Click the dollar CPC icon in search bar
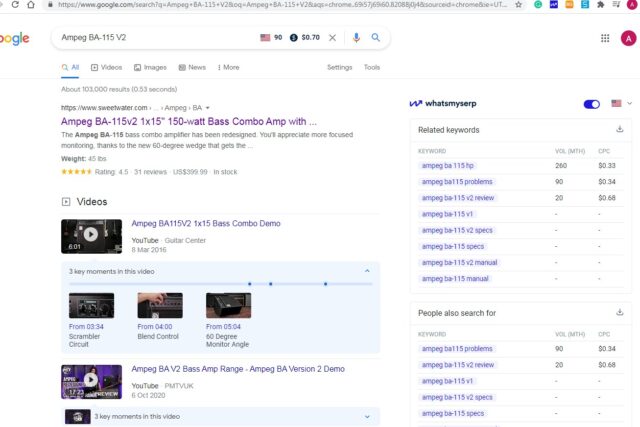640x427 pixels. click(293, 38)
